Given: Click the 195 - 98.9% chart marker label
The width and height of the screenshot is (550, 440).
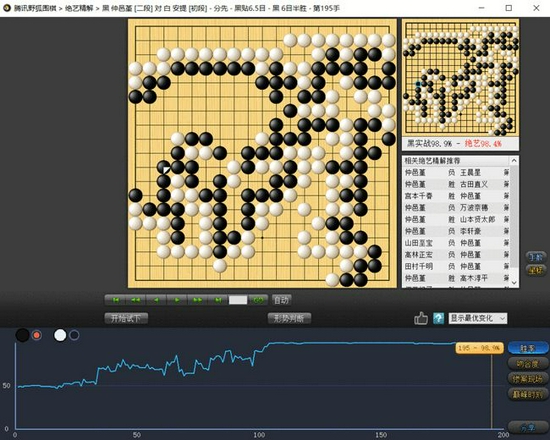Looking at the screenshot, I should point(479,348).
